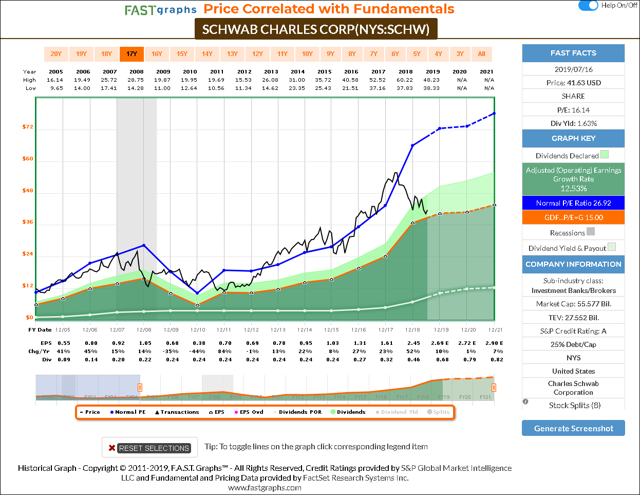Image resolution: width=640 pixels, height=495 pixels.
Task: Click the P/E: 16.14 fact
Action: click(x=573, y=110)
